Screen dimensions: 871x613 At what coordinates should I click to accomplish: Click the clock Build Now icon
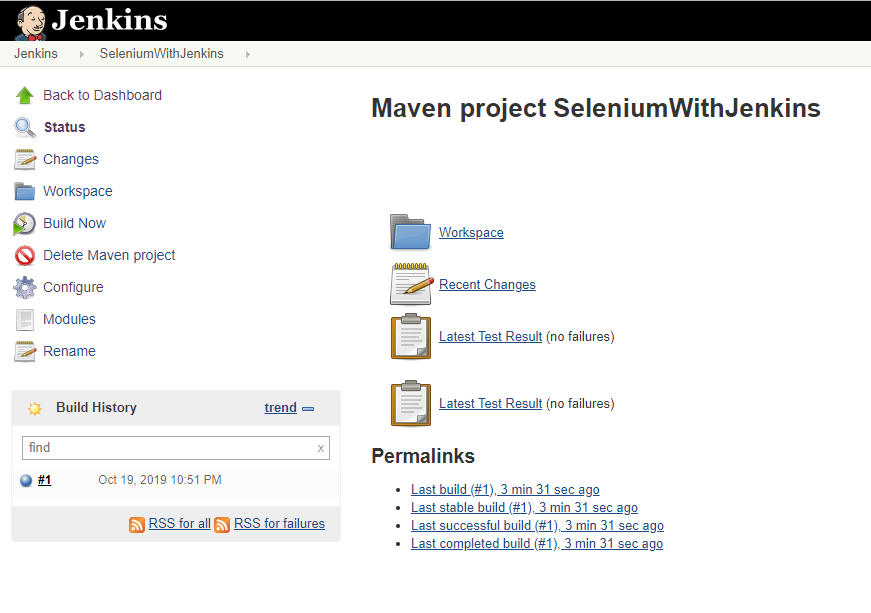click(x=24, y=224)
